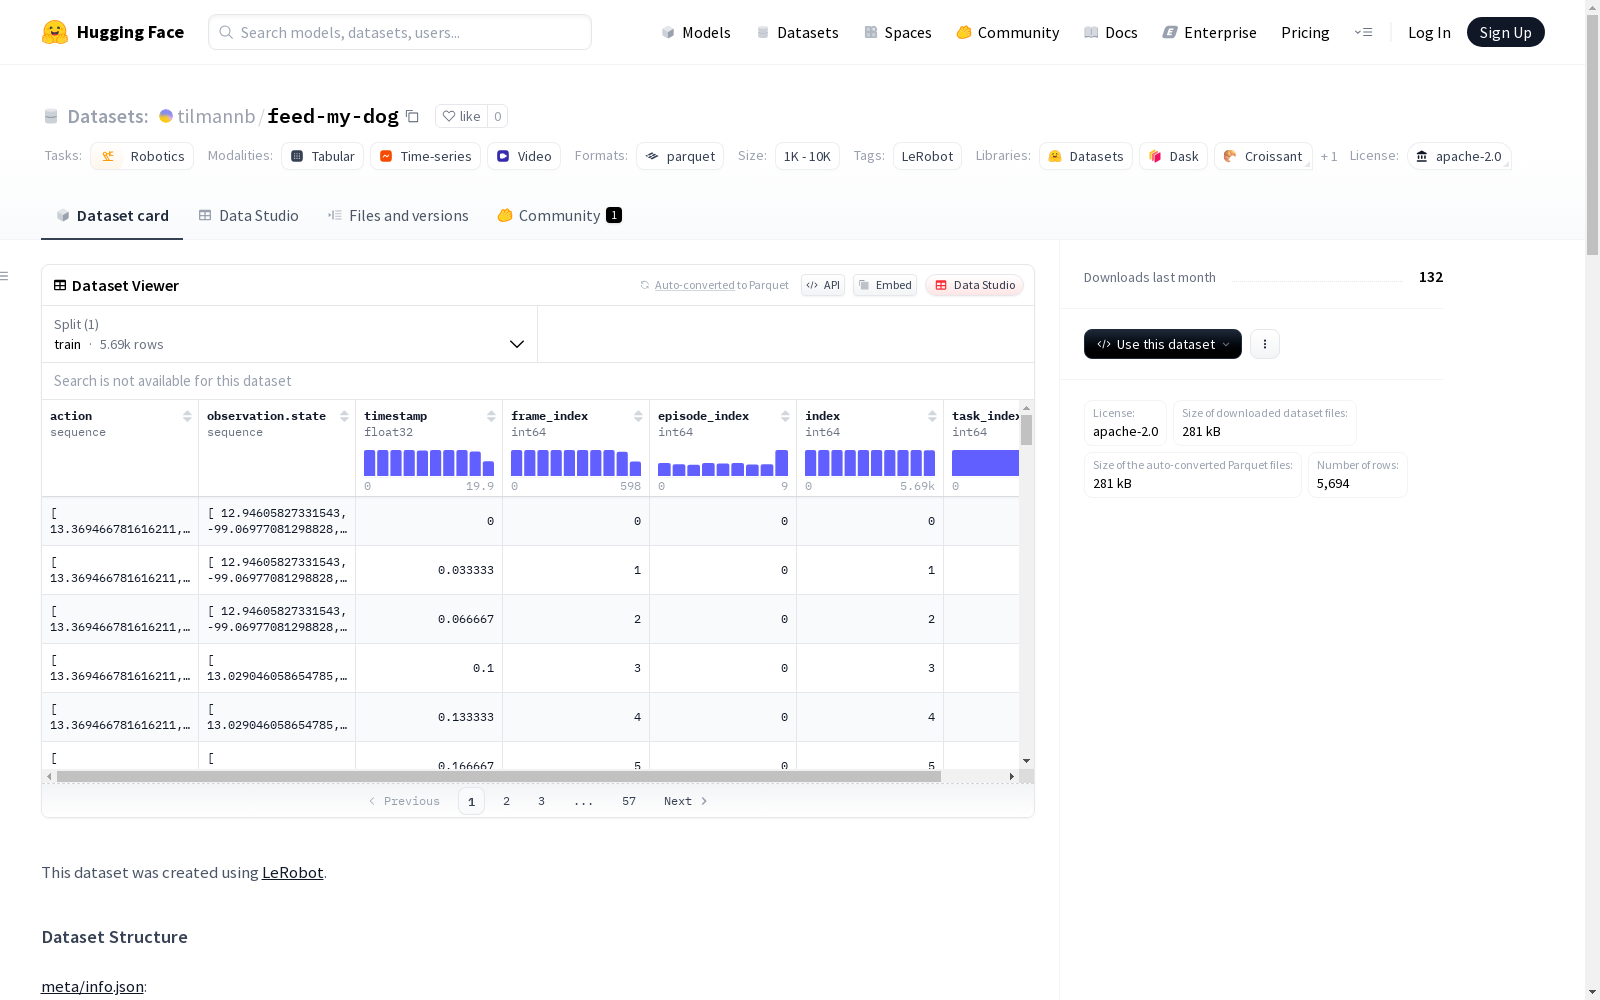This screenshot has width=1600, height=1000.
Task: Click the left sidebar table-of-contents icon
Action: pos(5,276)
